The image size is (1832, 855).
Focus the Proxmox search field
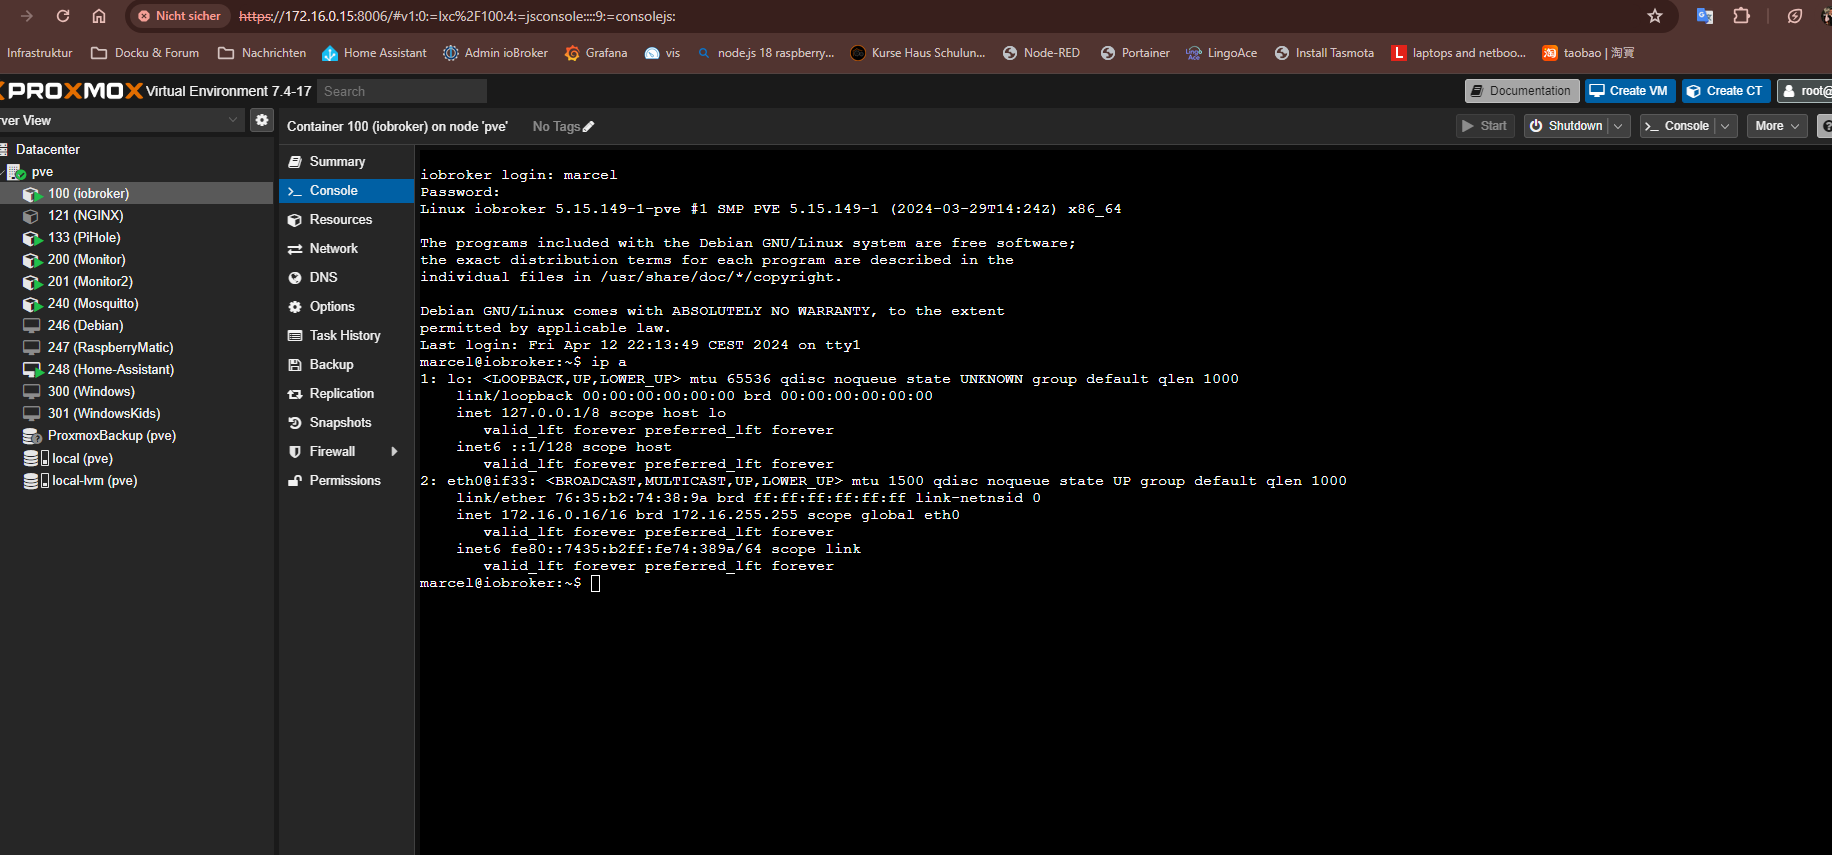(402, 91)
